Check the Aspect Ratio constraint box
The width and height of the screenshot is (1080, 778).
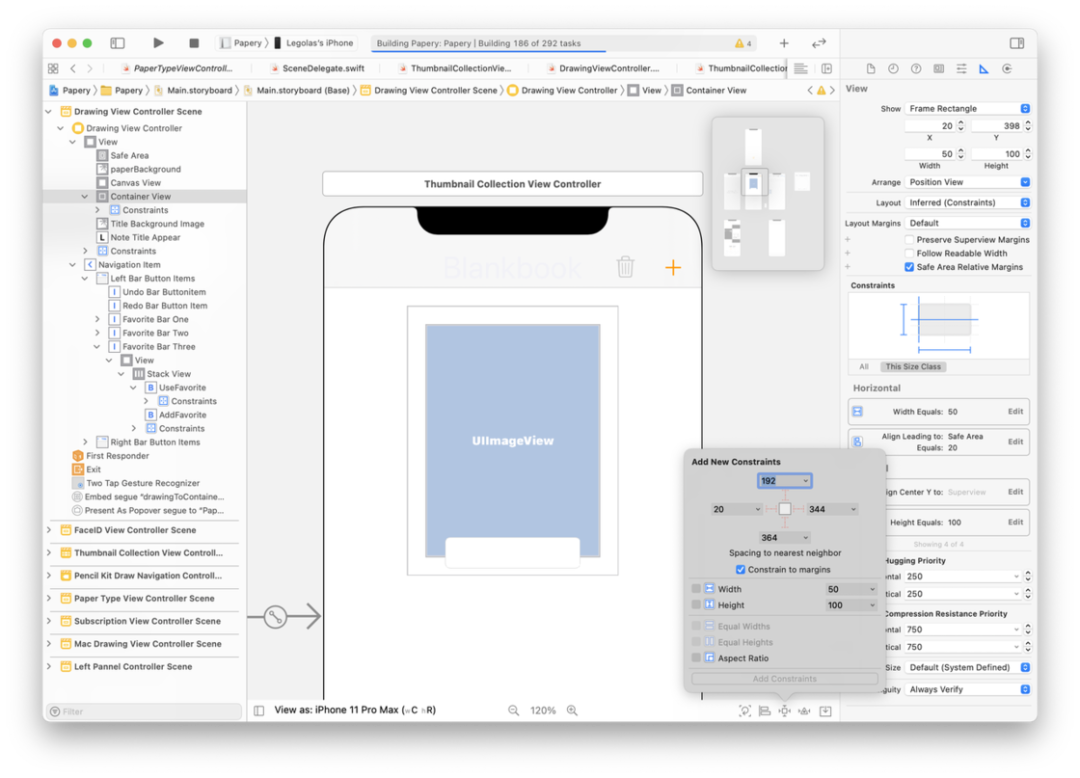pyautogui.click(x=696, y=658)
